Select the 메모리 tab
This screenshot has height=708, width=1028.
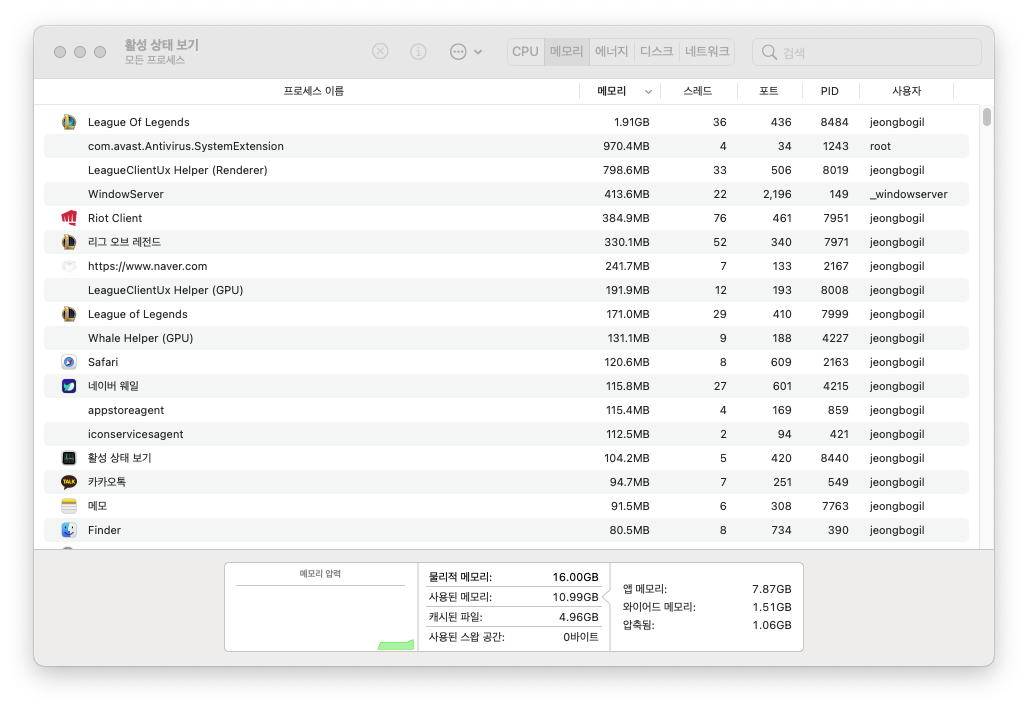[x=566, y=51]
